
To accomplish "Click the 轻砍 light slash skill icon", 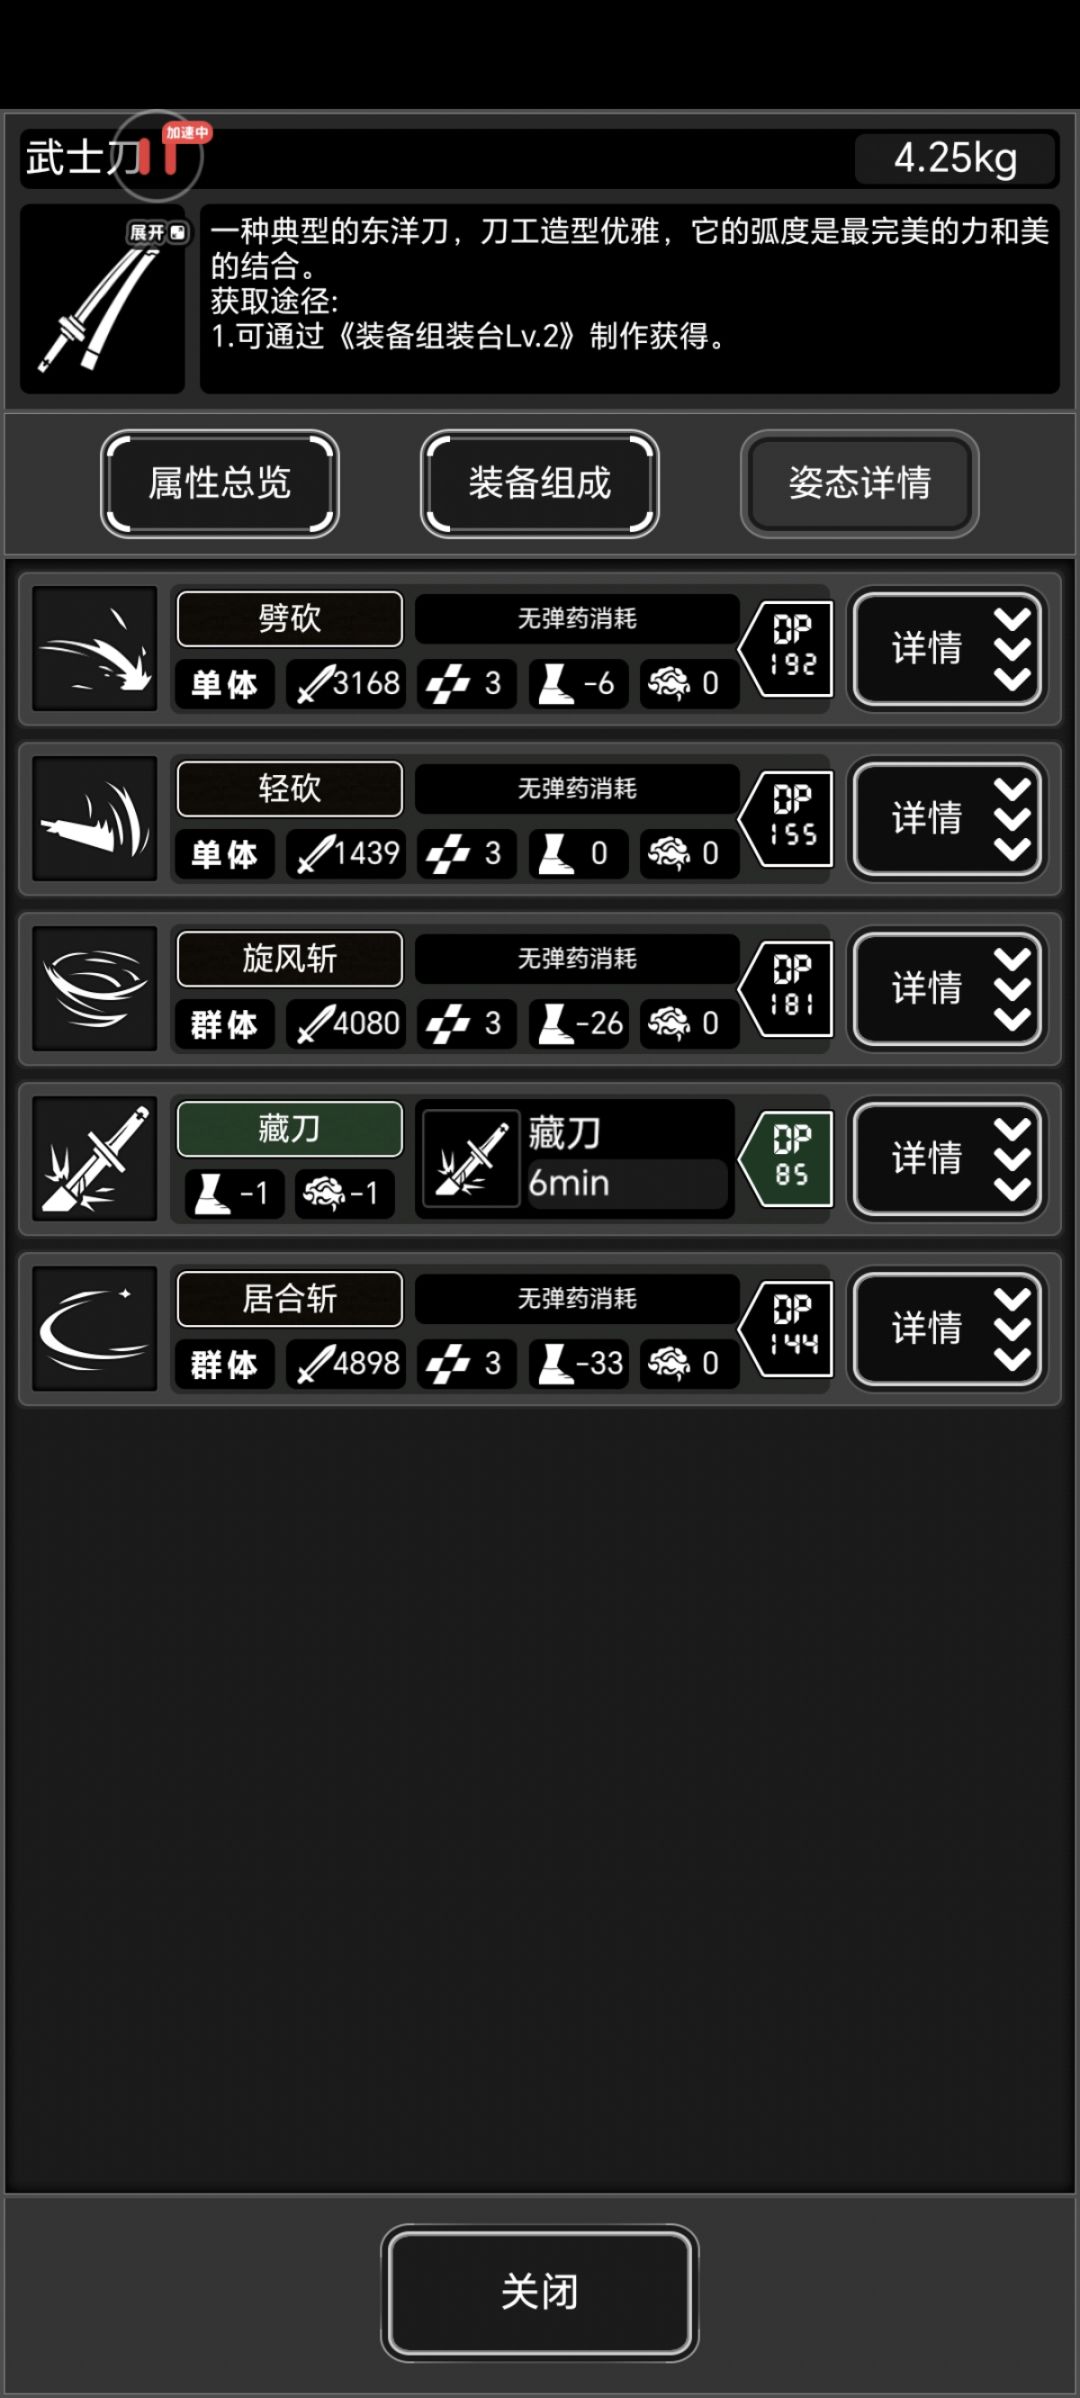I will click(95, 819).
